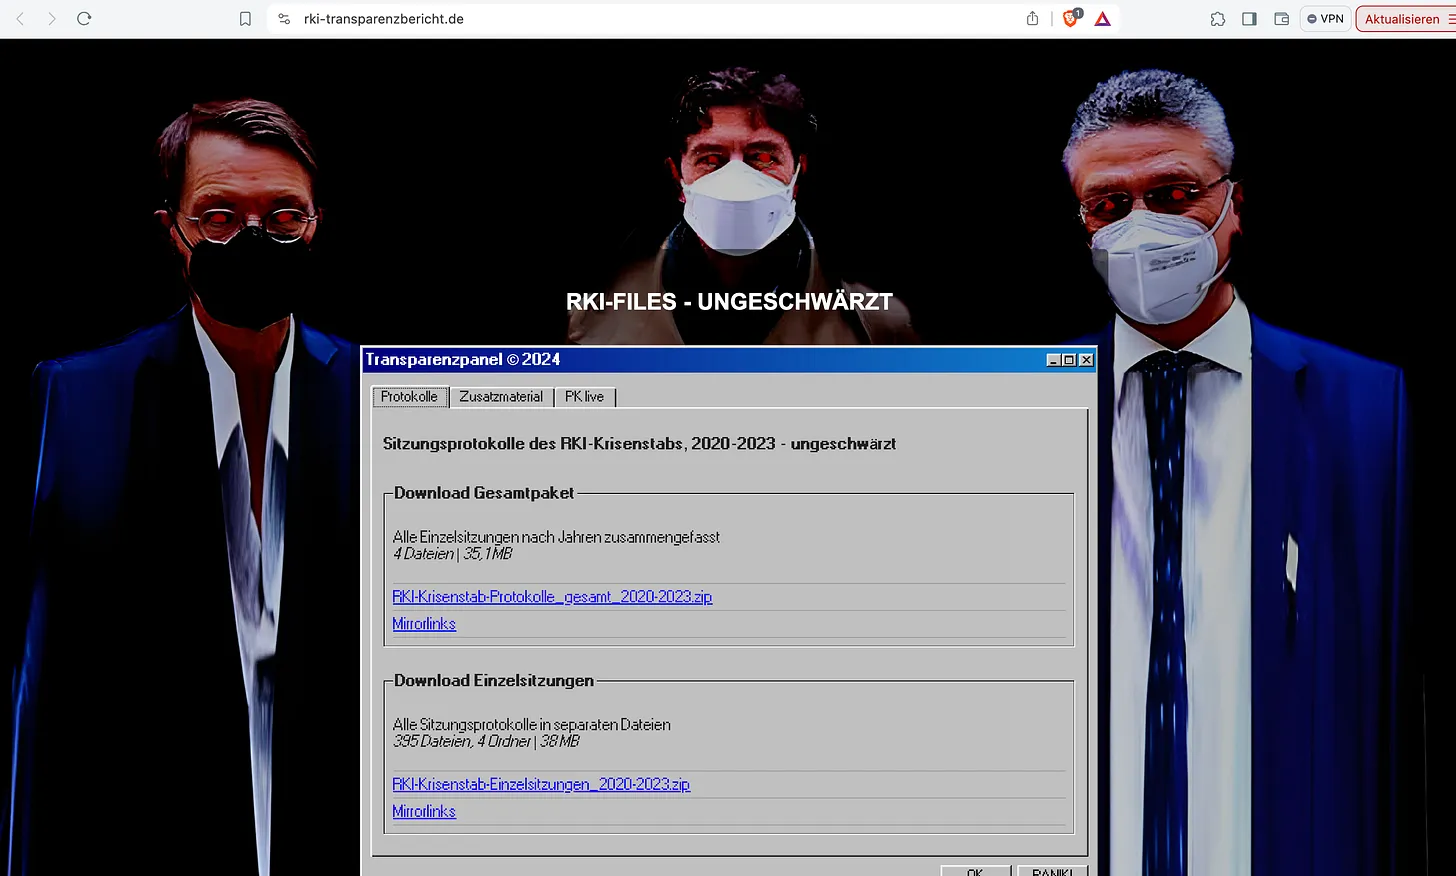
Task: Click the share icon in address bar
Action: [1032, 18]
